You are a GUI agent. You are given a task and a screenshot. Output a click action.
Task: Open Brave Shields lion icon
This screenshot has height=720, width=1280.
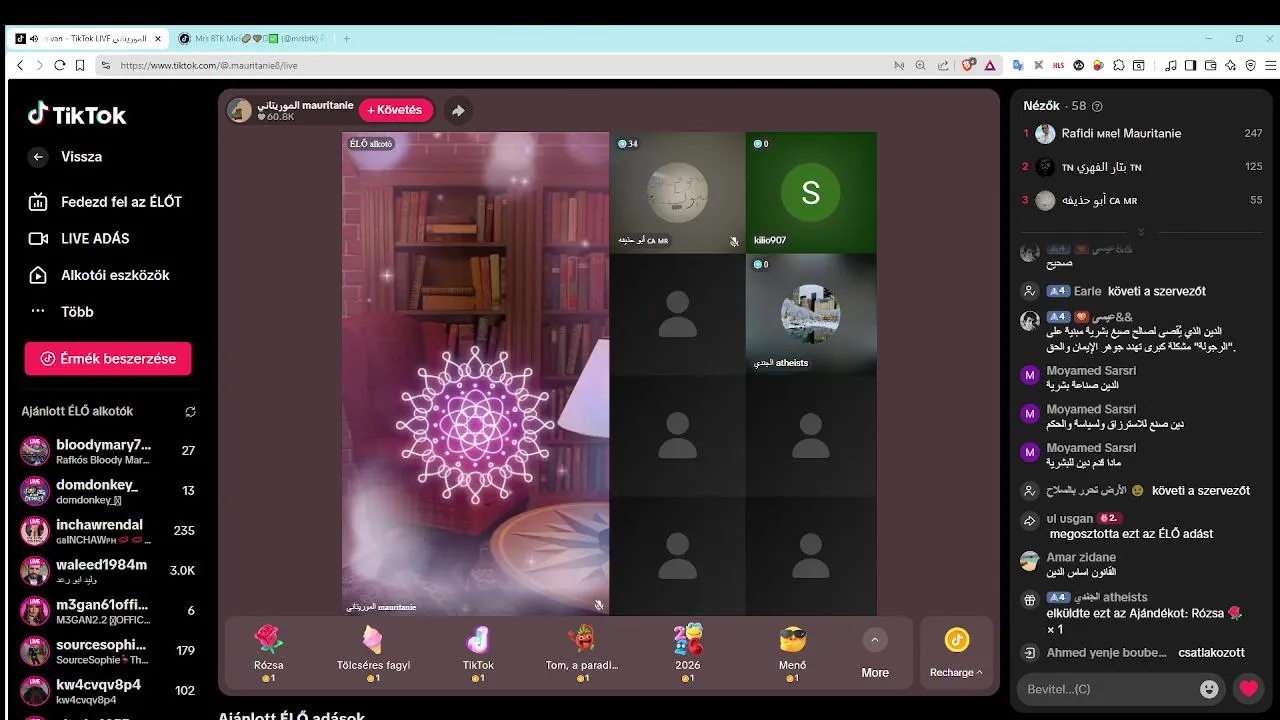click(968, 65)
